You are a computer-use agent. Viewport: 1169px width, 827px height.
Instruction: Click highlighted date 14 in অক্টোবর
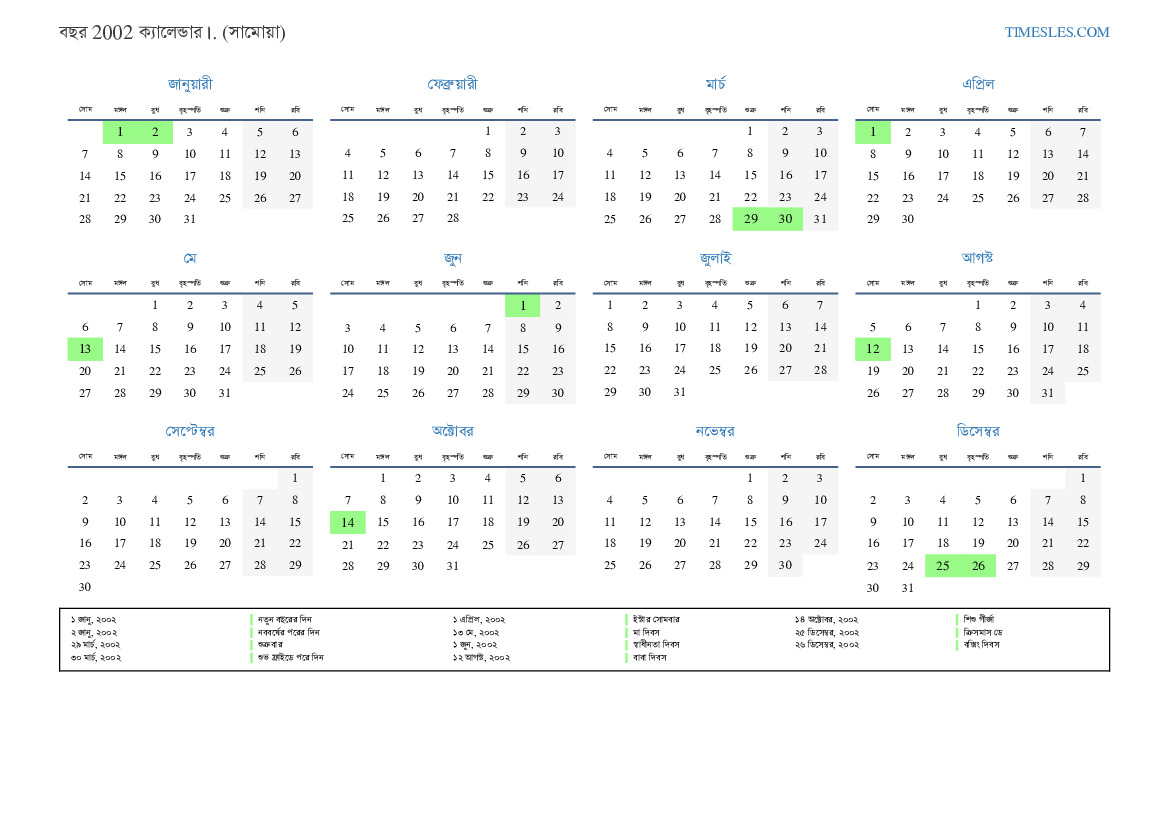[347, 523]
